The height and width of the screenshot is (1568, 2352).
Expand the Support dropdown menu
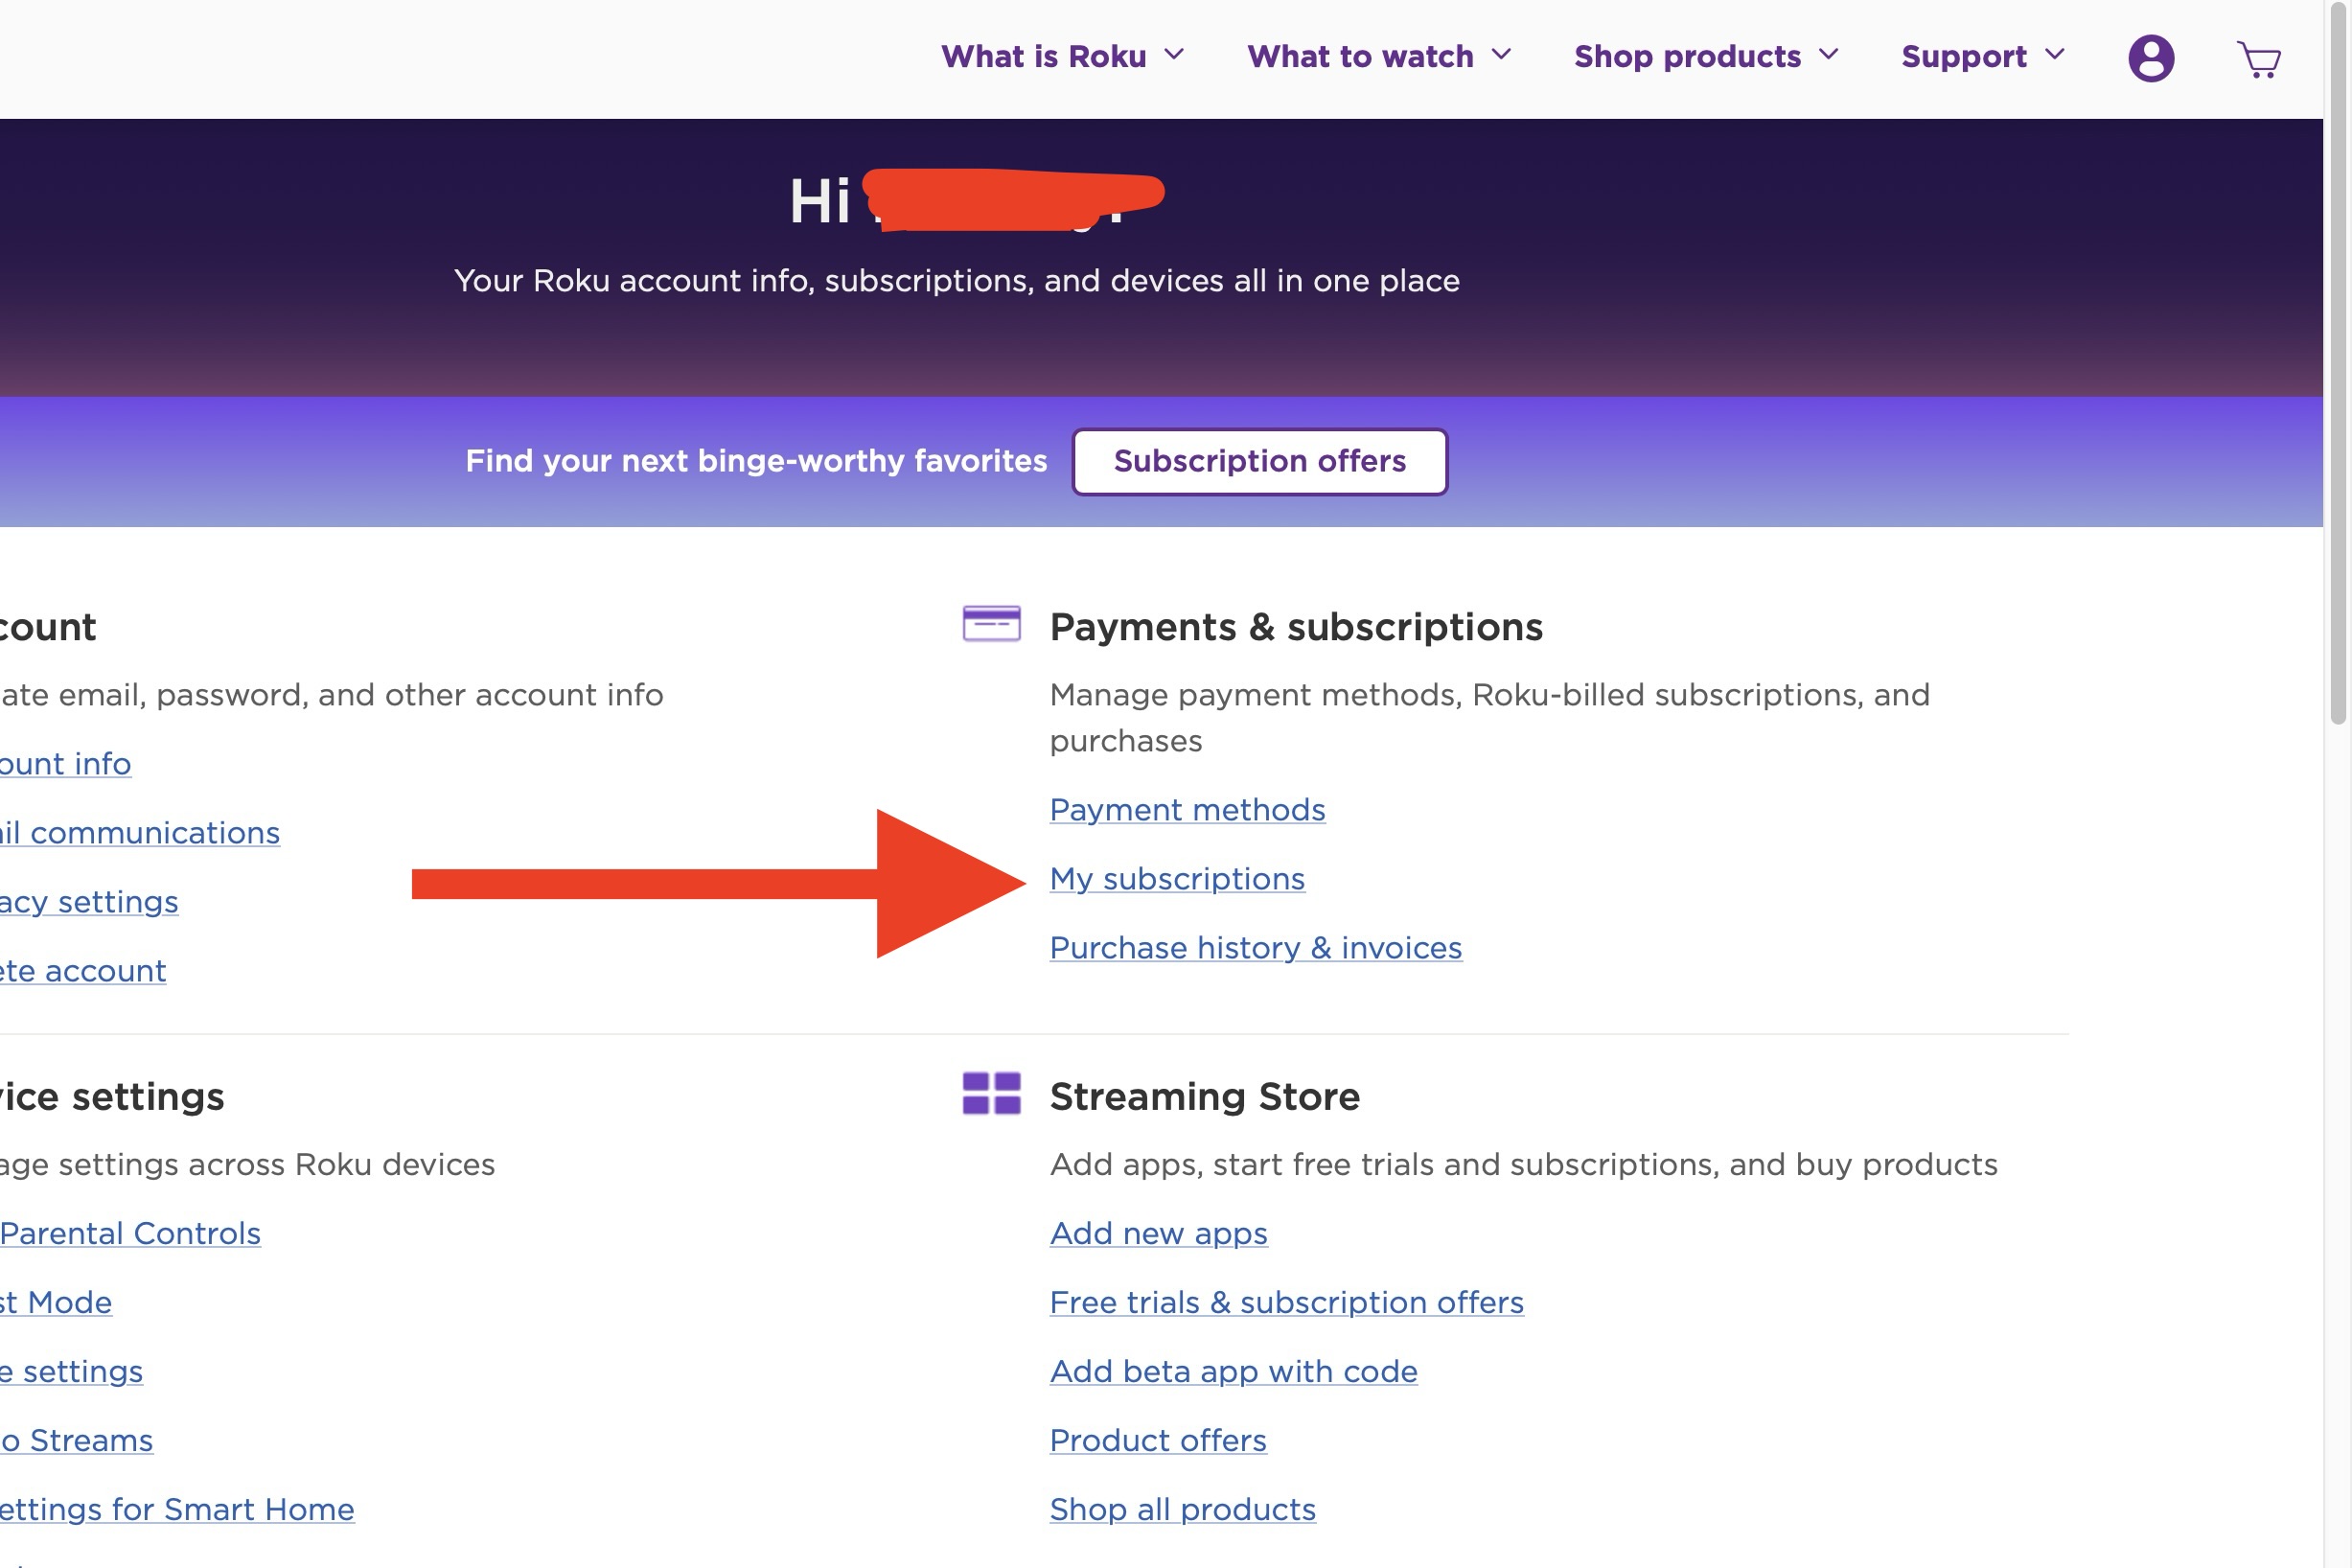[1985, 58]
